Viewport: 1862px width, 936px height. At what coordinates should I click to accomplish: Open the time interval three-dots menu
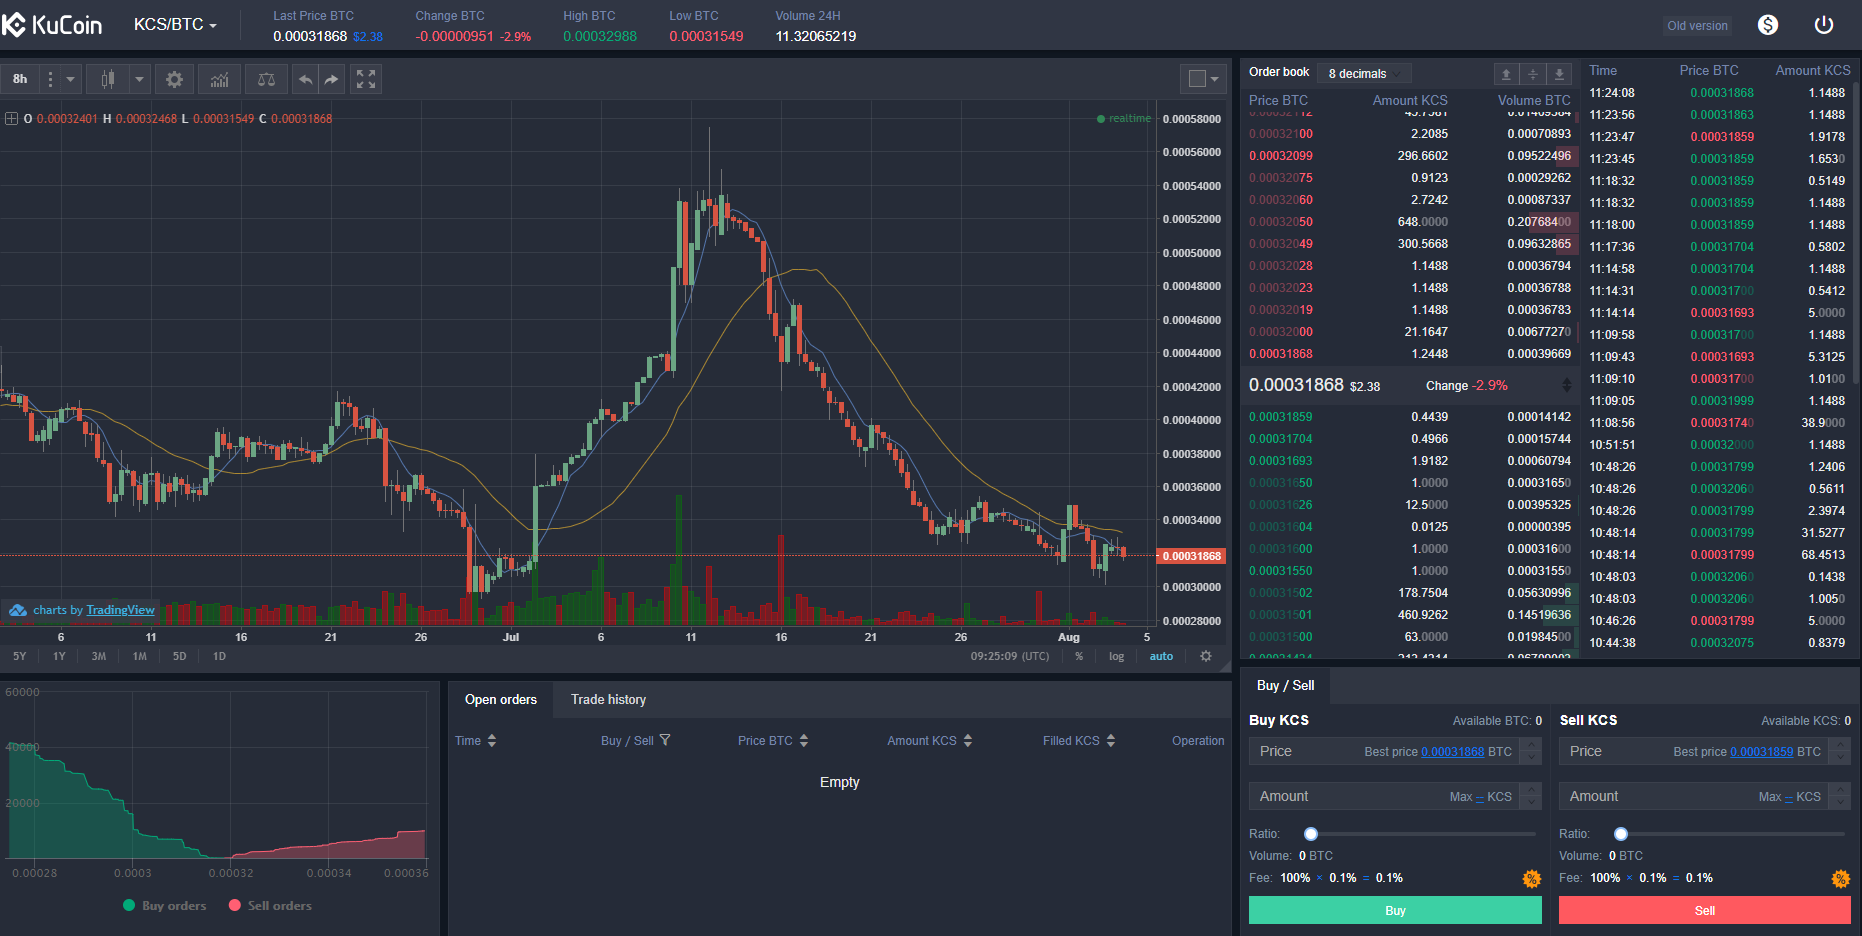tap(50, 79)
